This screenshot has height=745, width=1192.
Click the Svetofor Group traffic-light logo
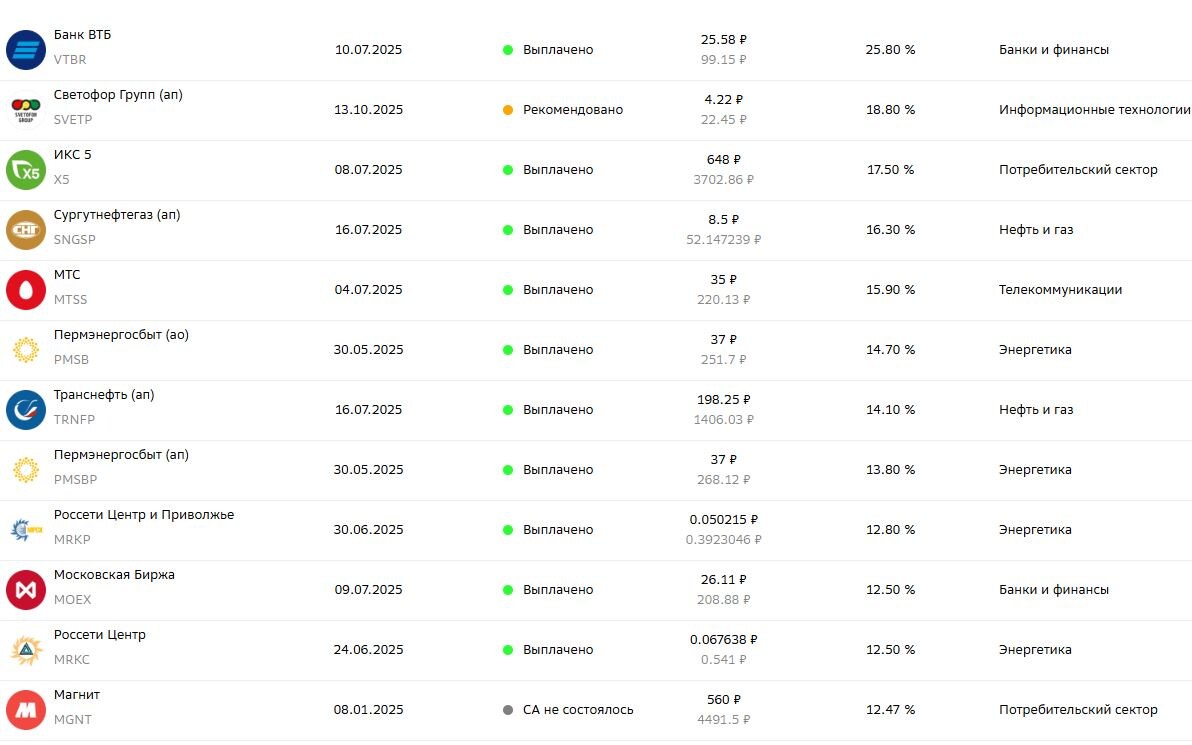pyautogui.click(x=26, y=110)
